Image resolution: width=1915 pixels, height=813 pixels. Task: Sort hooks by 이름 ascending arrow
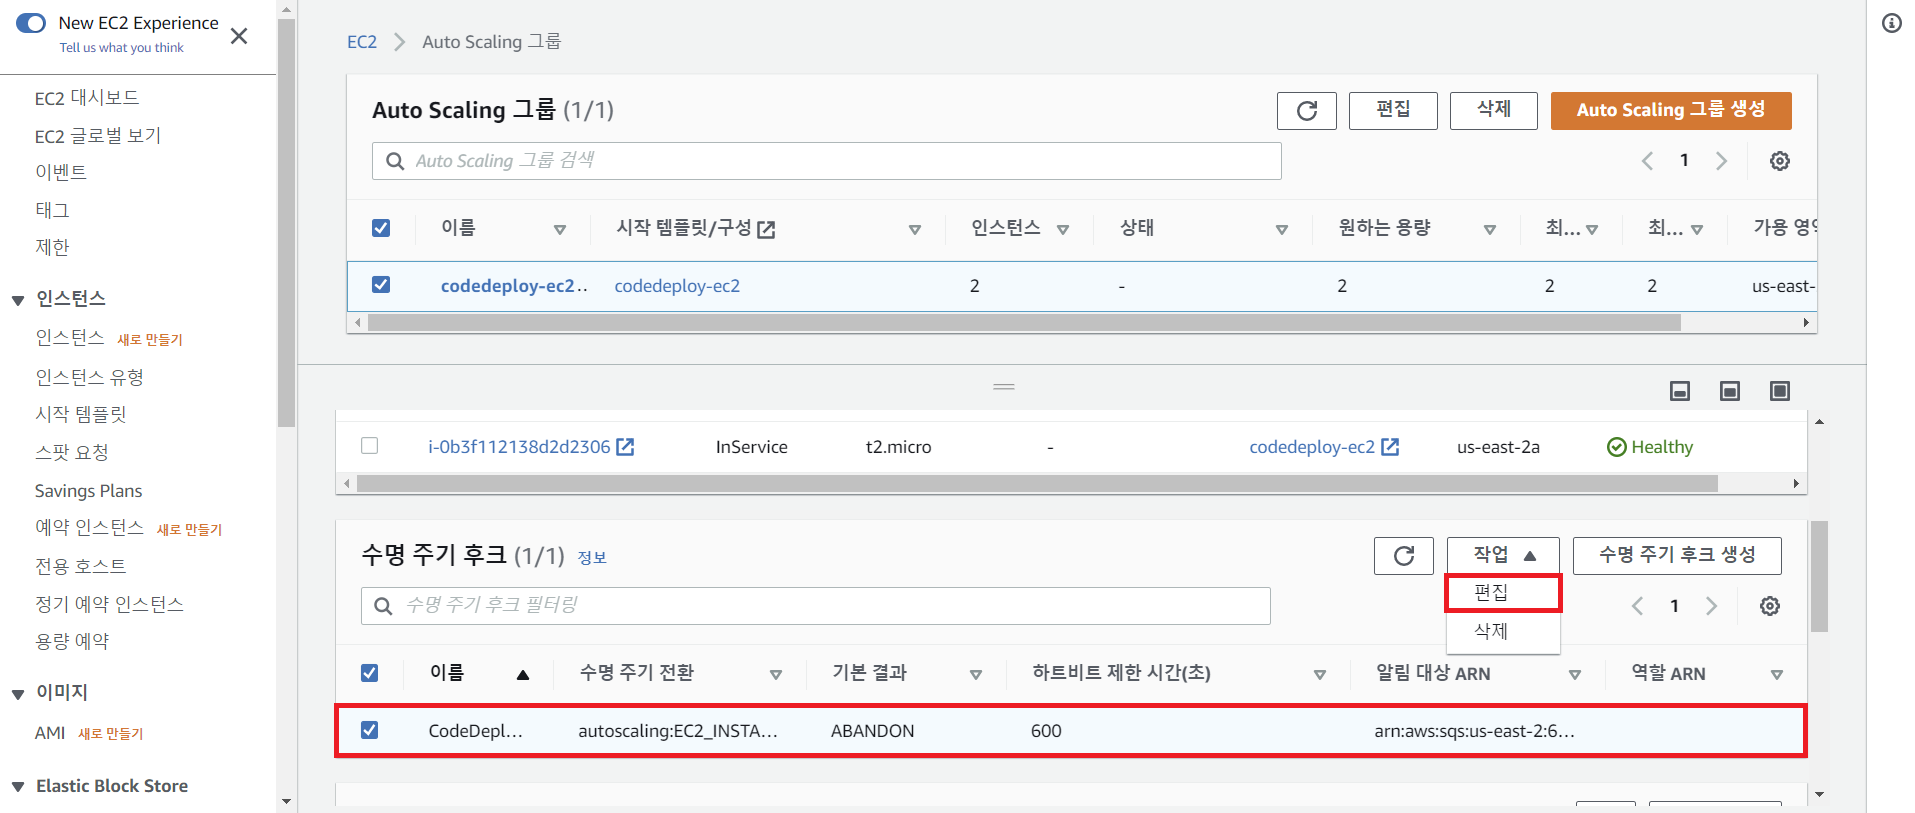click(523, 675)
